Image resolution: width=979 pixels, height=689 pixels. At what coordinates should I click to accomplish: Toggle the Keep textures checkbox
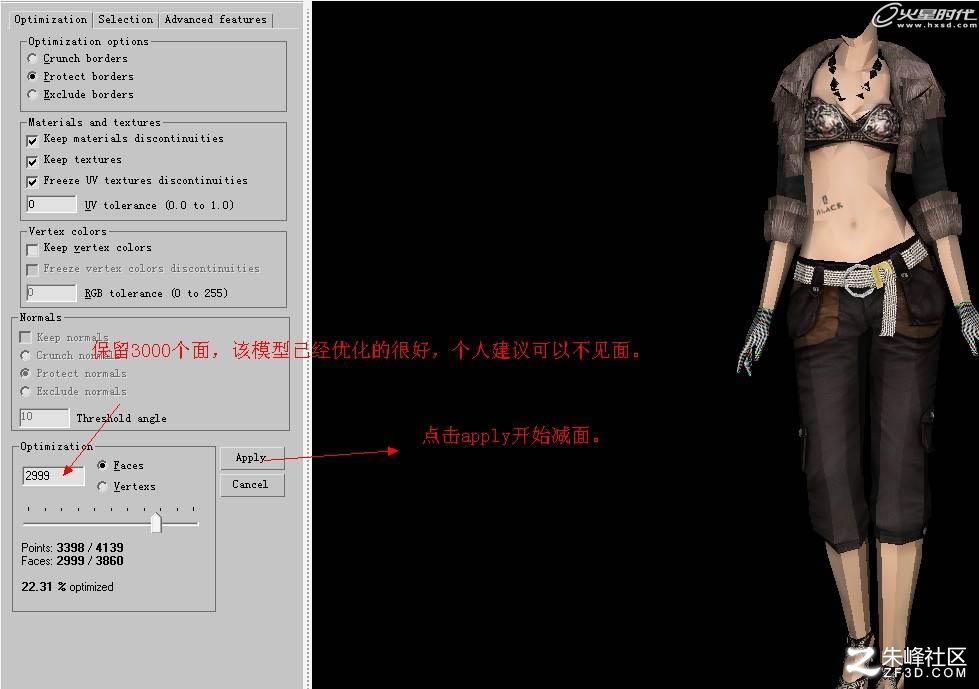click(32, 161)
